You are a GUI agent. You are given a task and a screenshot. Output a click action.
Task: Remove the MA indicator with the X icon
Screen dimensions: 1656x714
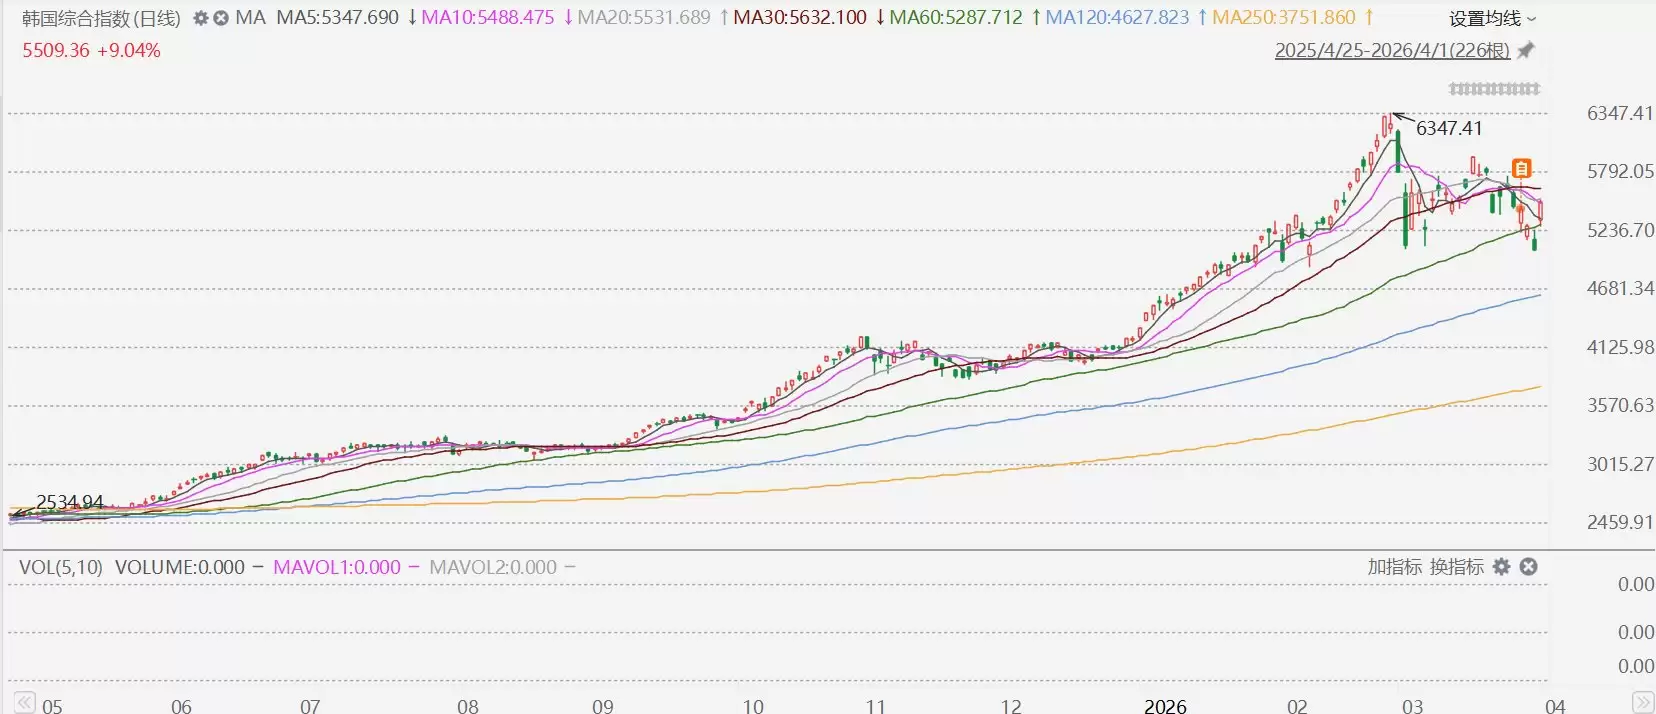coord(221,18)
